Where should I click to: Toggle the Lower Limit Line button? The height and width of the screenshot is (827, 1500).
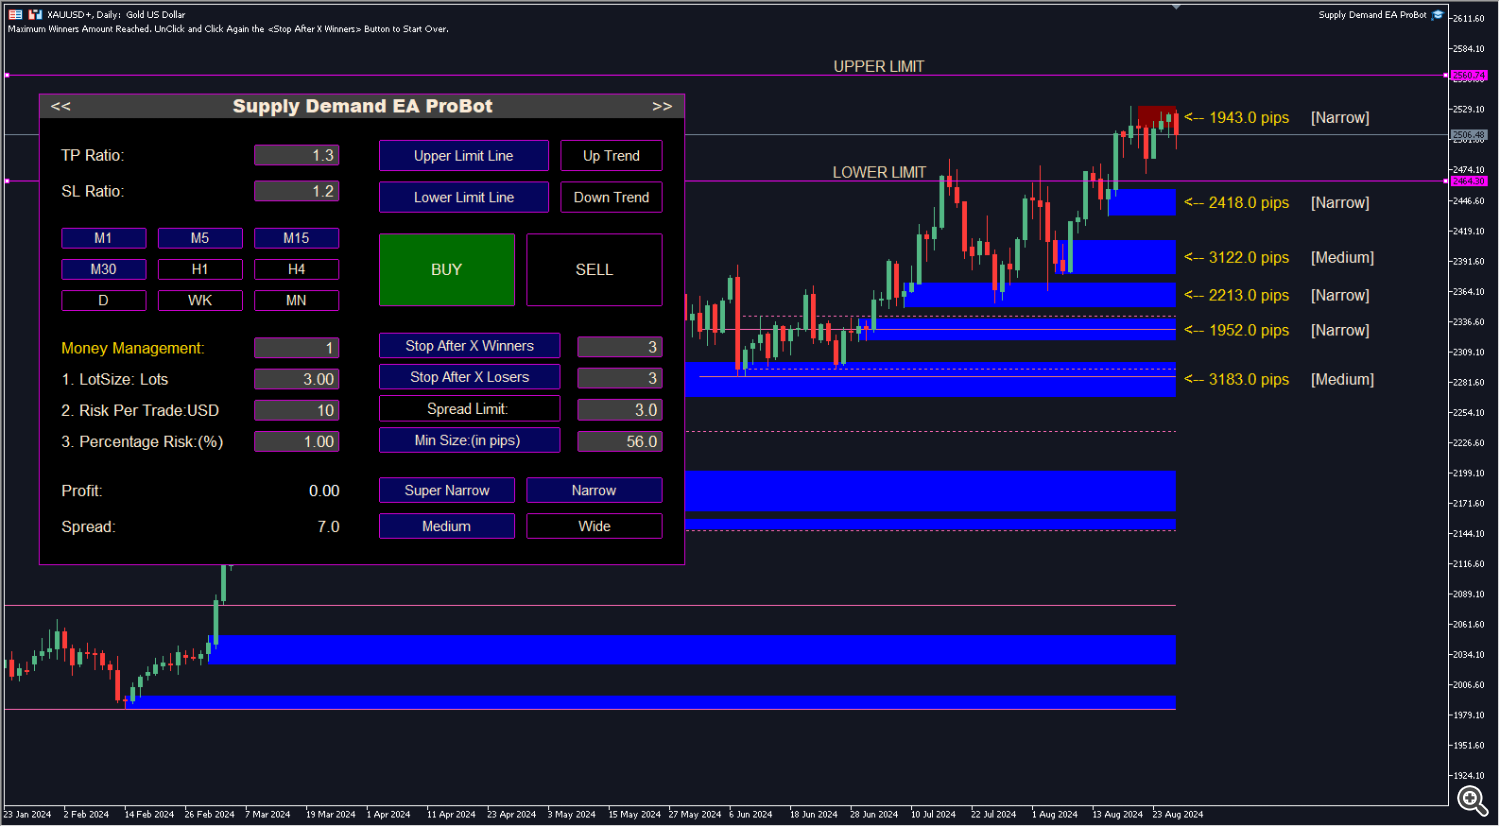click(x=464, y=197)
